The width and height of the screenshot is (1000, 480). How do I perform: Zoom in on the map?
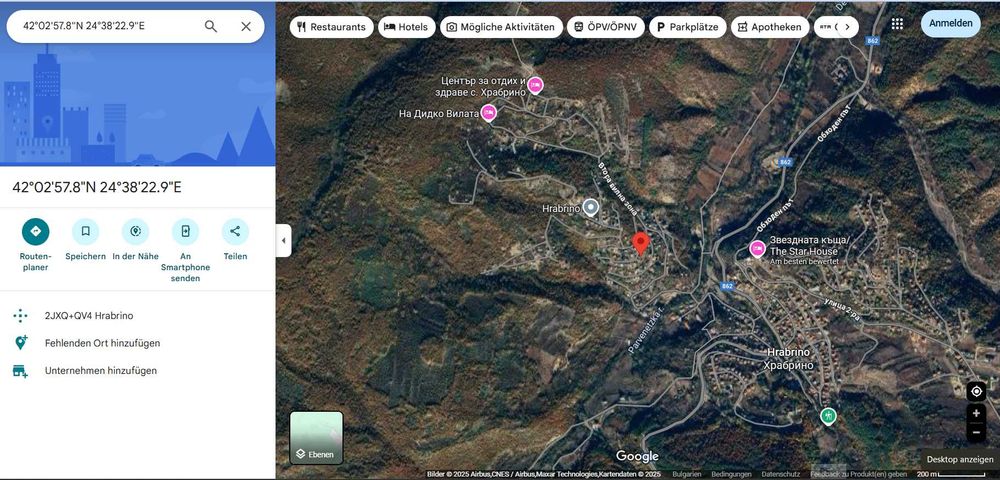coord(976,413)
